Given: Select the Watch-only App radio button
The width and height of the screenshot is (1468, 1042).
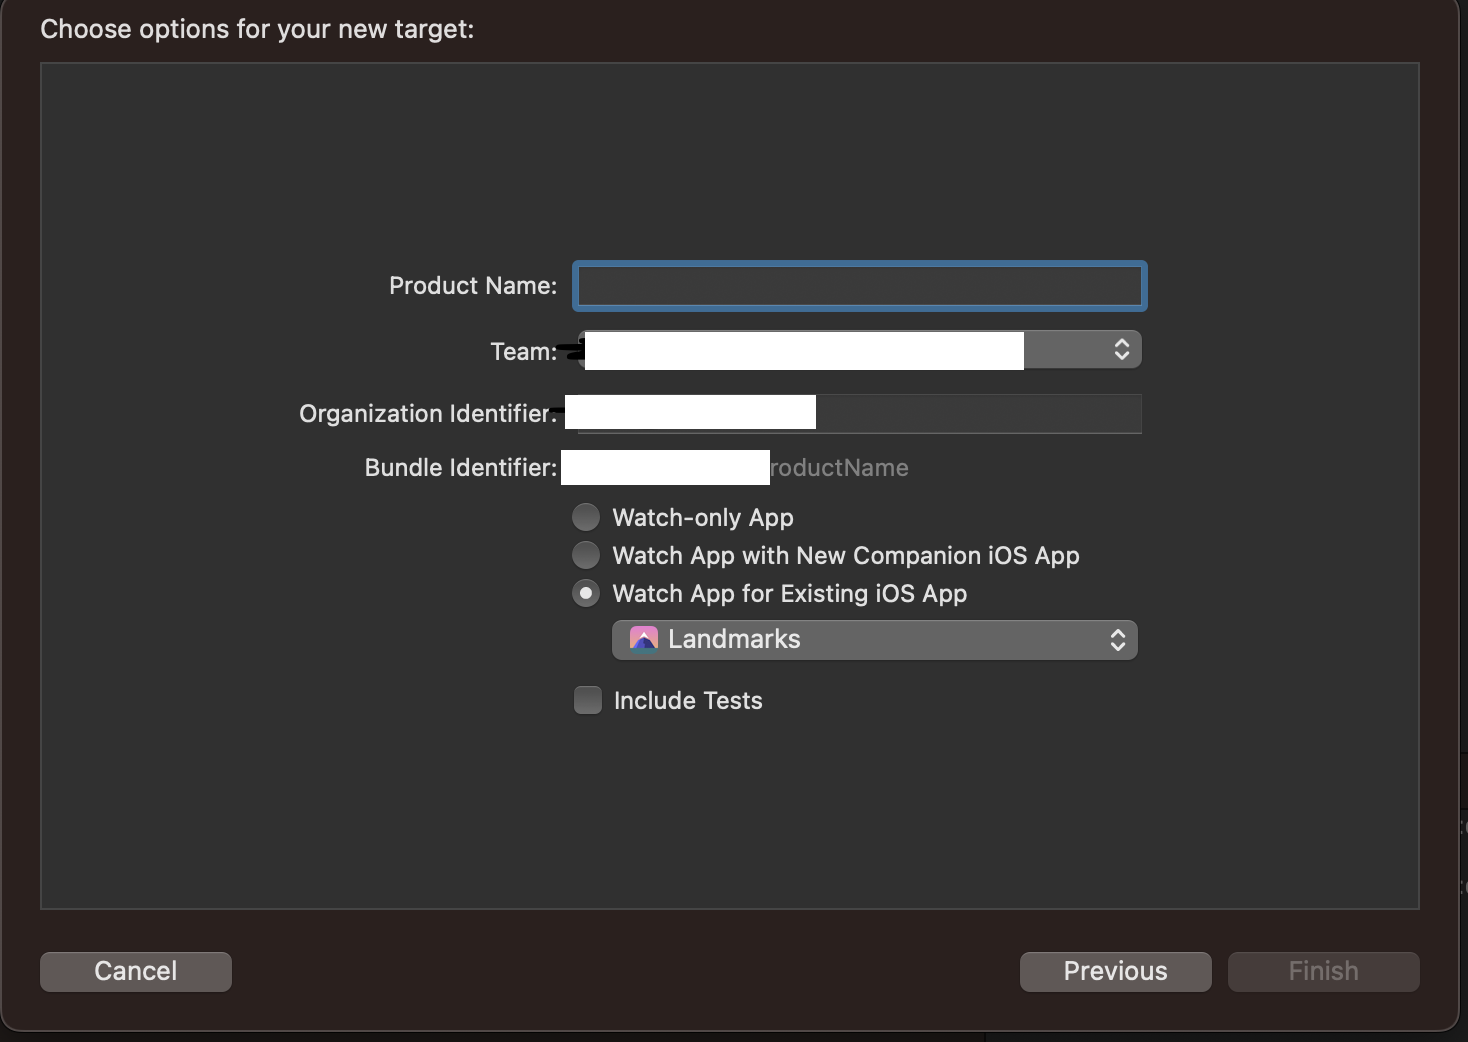Looking at the screenshot, I should click(x=586, y=517).
